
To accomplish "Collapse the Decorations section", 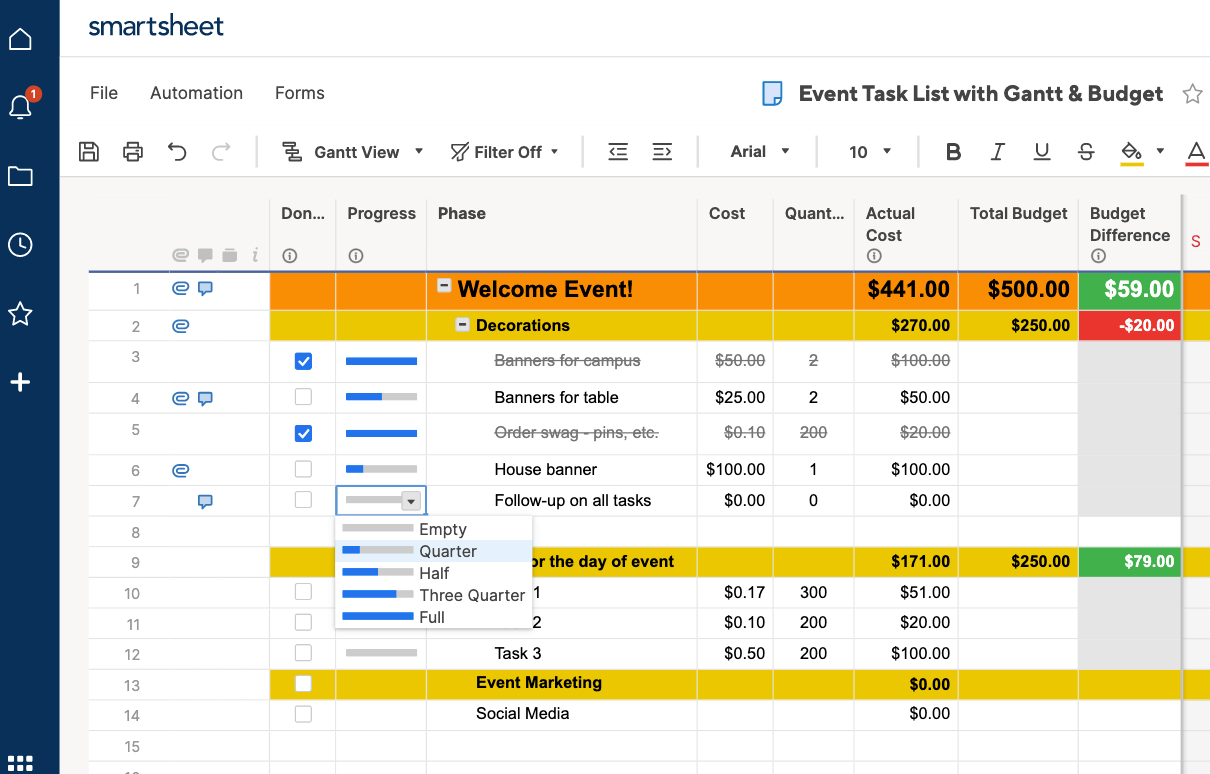I will pyautogui.click(x=462, y=325).
